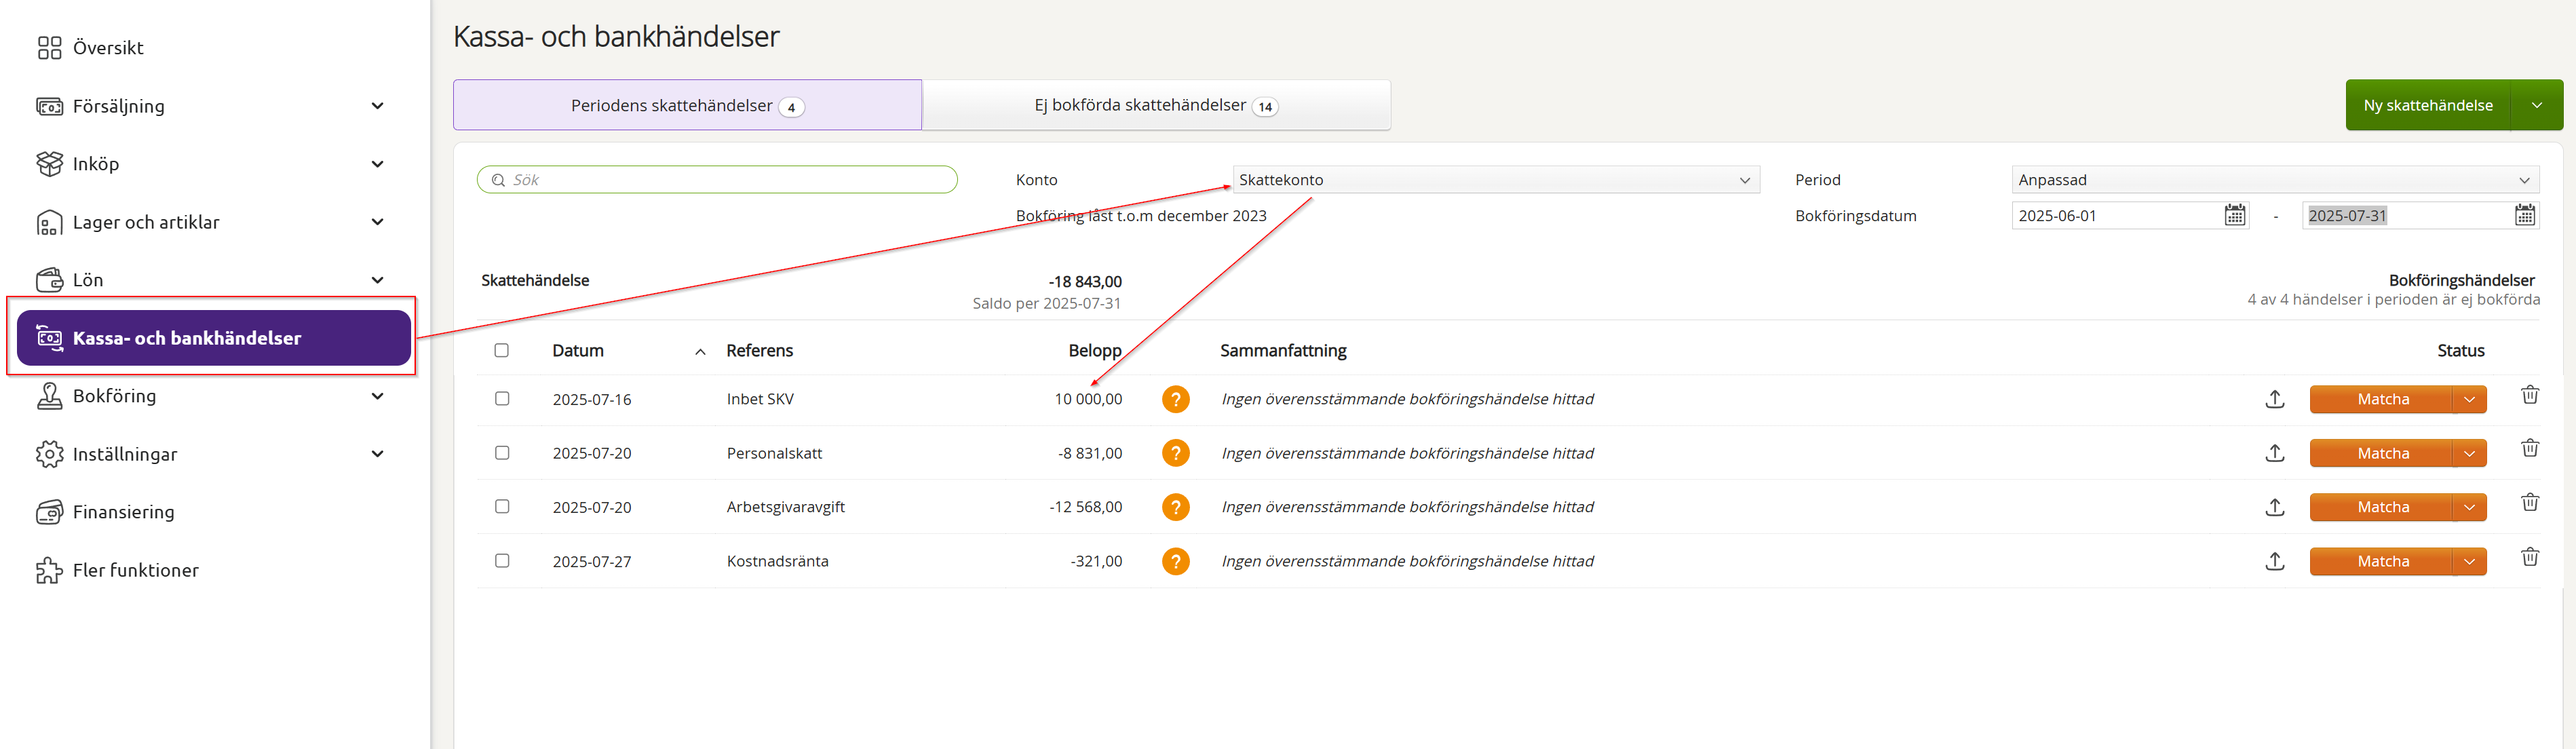Image resolution: width=2576 pixels, height=749 pixels.
Task: Switch to Ej bokförda skattehändelser tab
Action: tap(1155, 105)
